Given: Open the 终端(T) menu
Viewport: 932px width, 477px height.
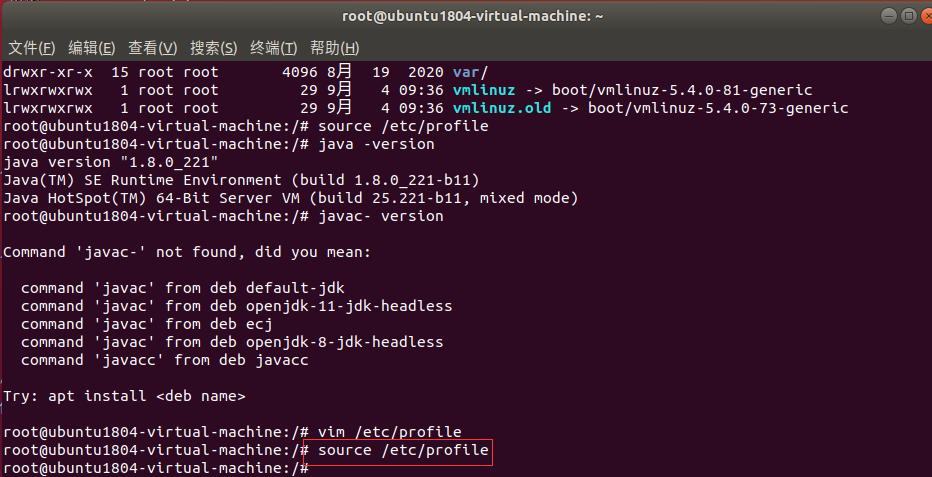Looking at the screenshot, I should (x=273, y=48).
